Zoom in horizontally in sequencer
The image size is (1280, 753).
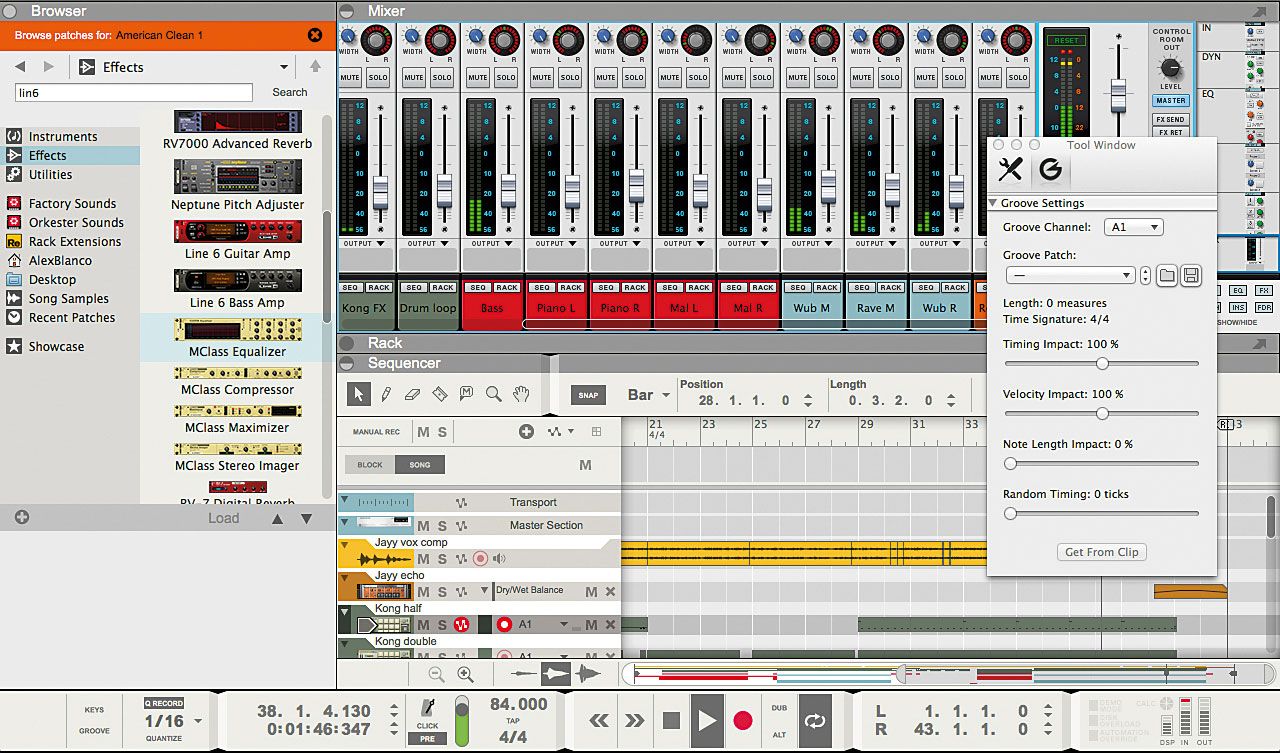(x=465, y=675)
